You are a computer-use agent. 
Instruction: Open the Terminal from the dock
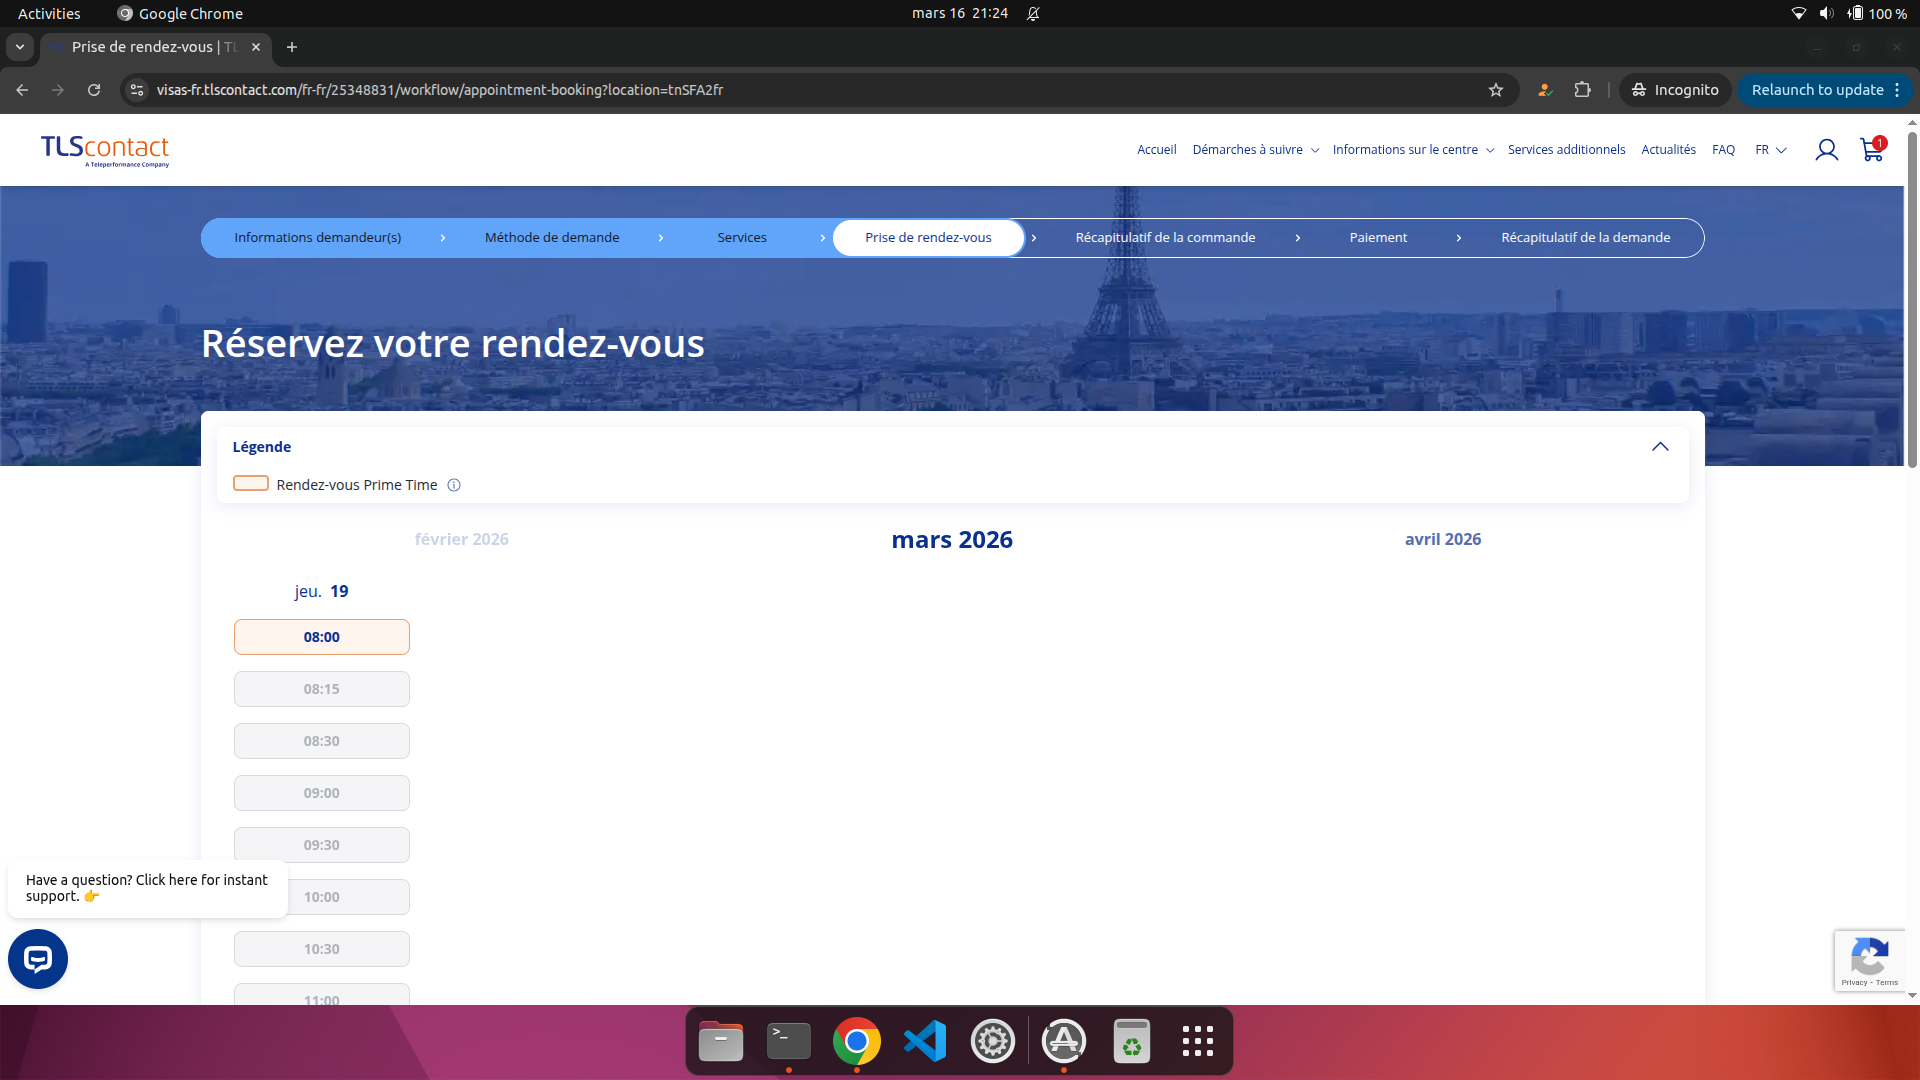(x=788, y=1040)
